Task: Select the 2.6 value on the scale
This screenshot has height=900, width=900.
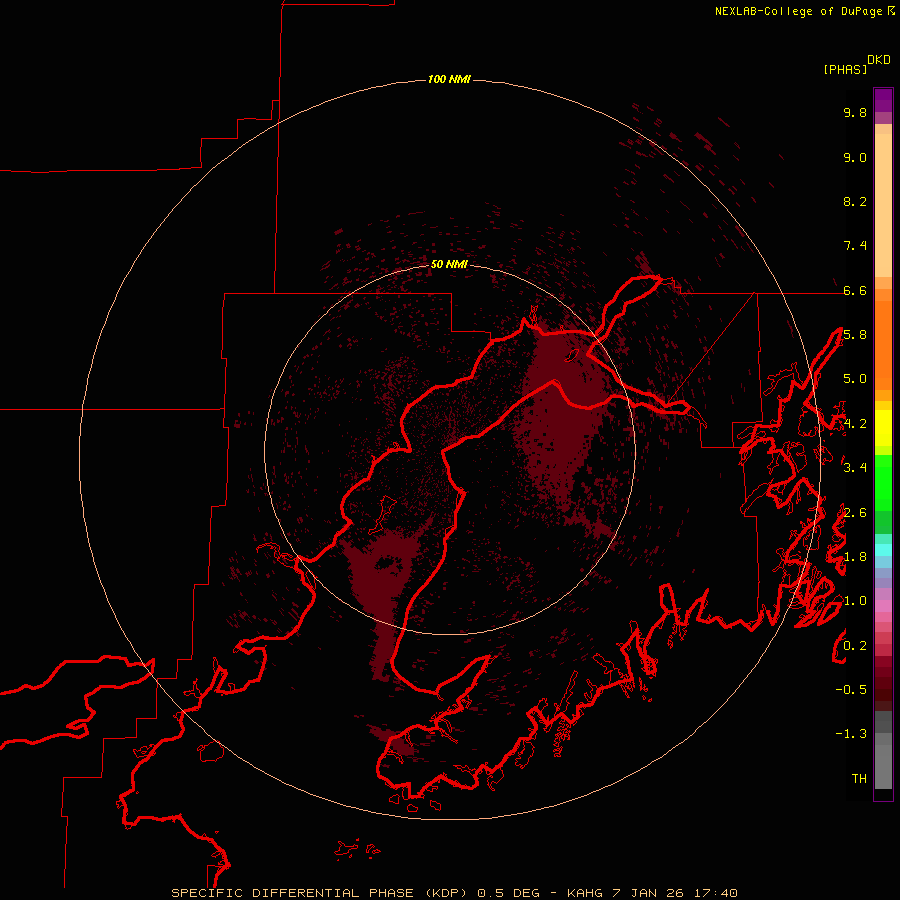Action: [x=855, y=513]
